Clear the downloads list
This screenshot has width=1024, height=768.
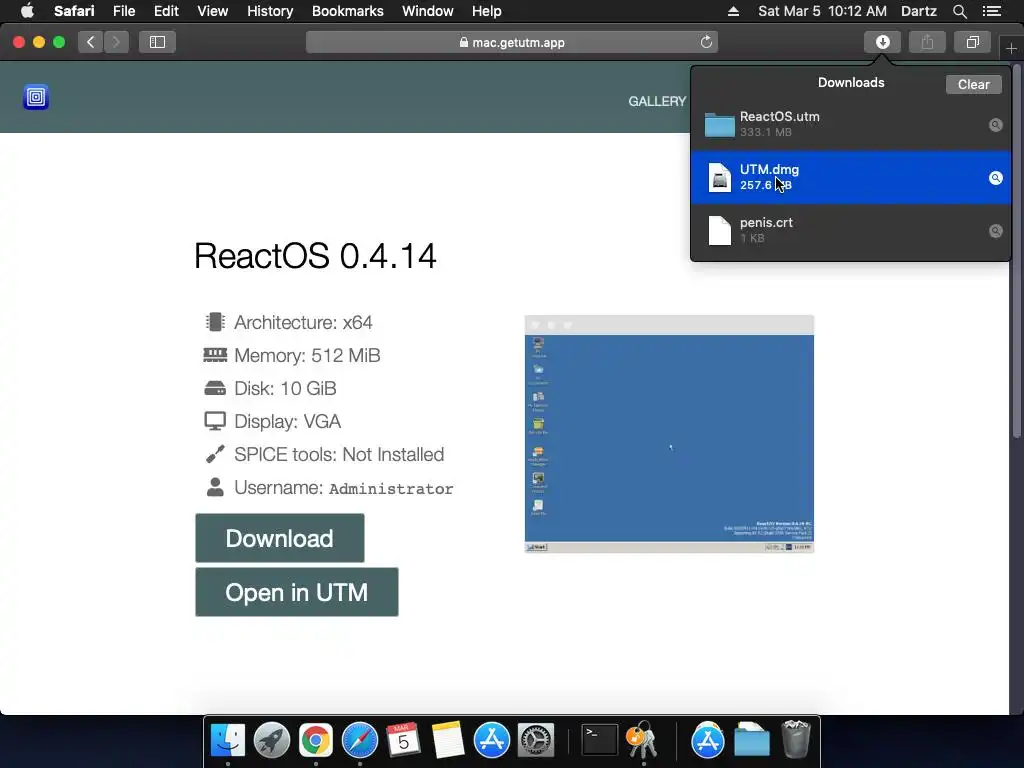tap(973, 84)
